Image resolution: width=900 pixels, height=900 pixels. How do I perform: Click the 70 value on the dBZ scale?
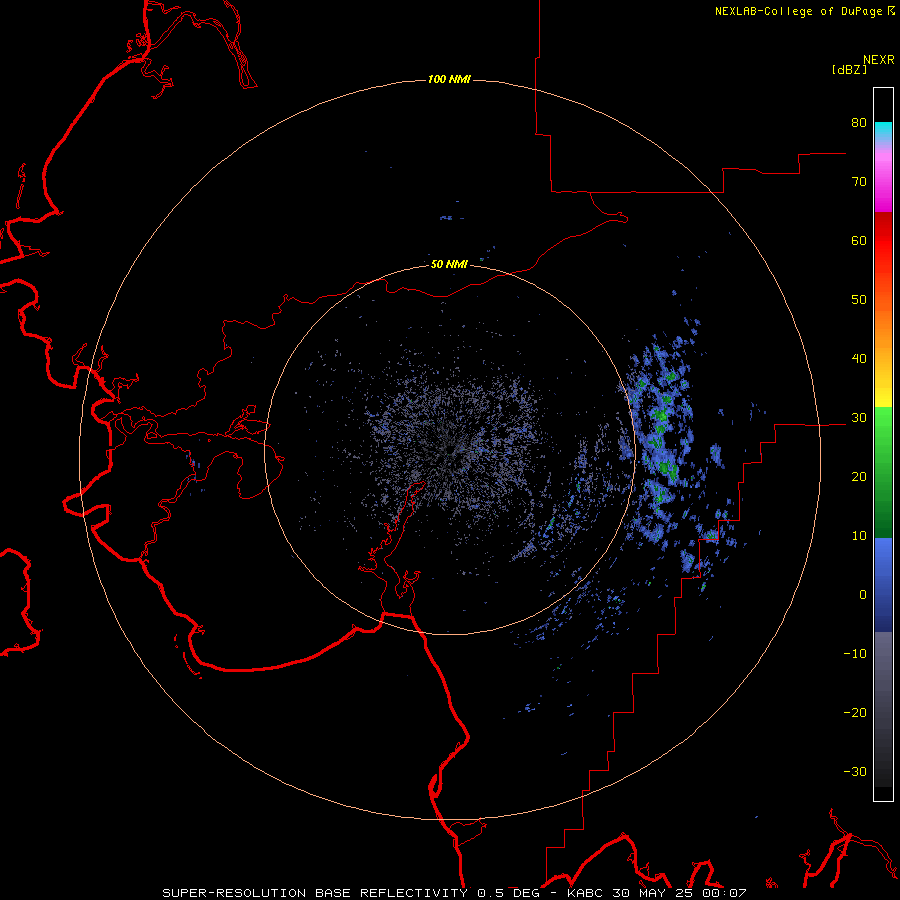point(859,182)
